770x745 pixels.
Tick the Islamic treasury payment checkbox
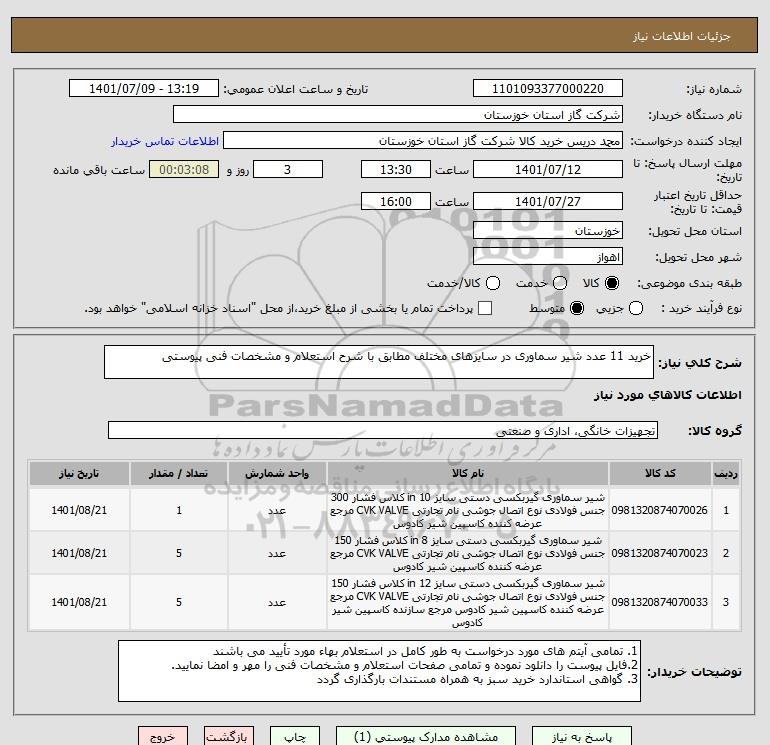[485, 308]
